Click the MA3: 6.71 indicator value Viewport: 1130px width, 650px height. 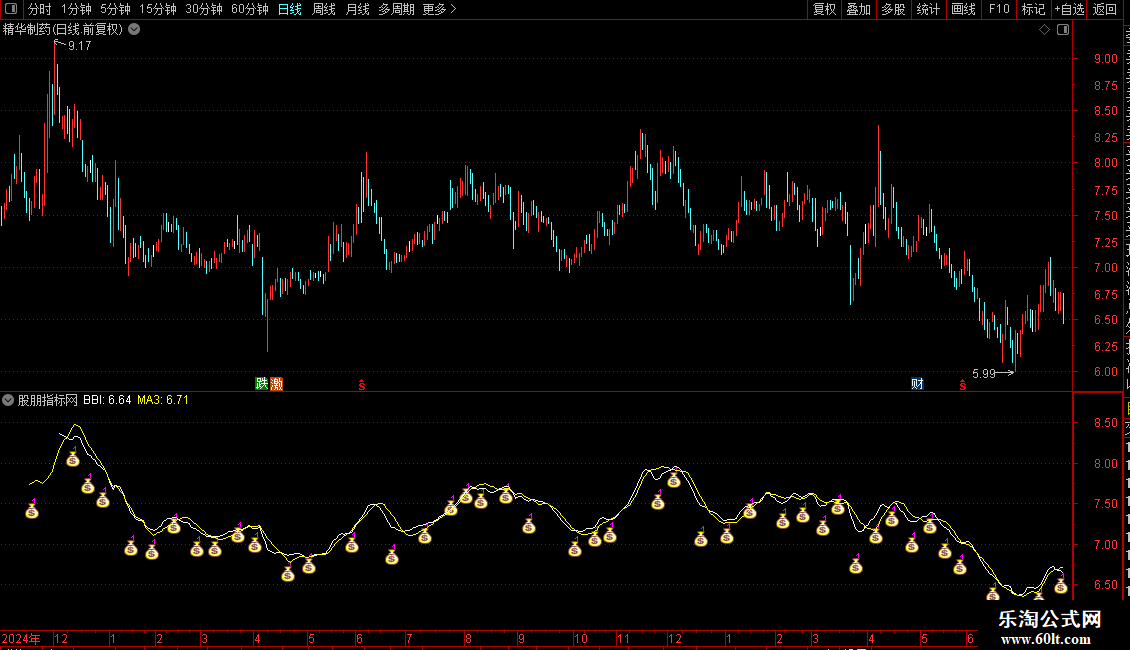163,400
